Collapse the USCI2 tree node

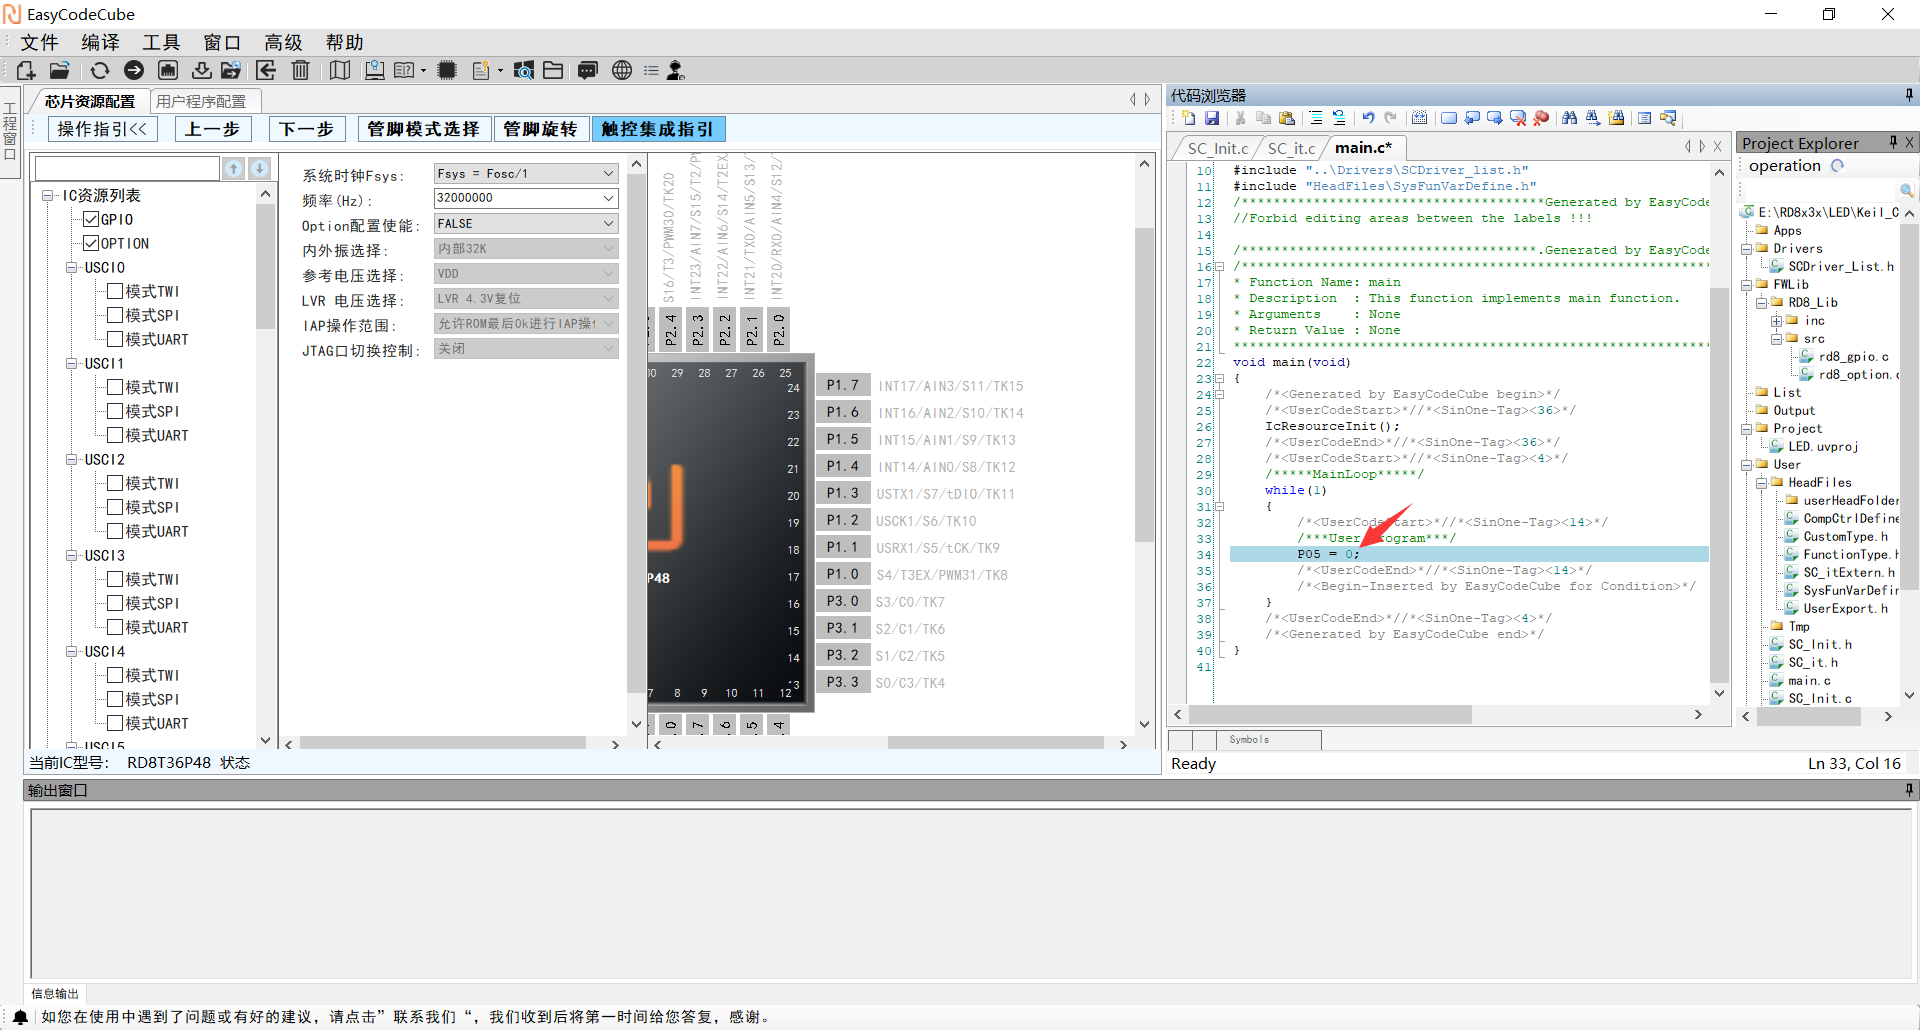[x=72, y=459]
